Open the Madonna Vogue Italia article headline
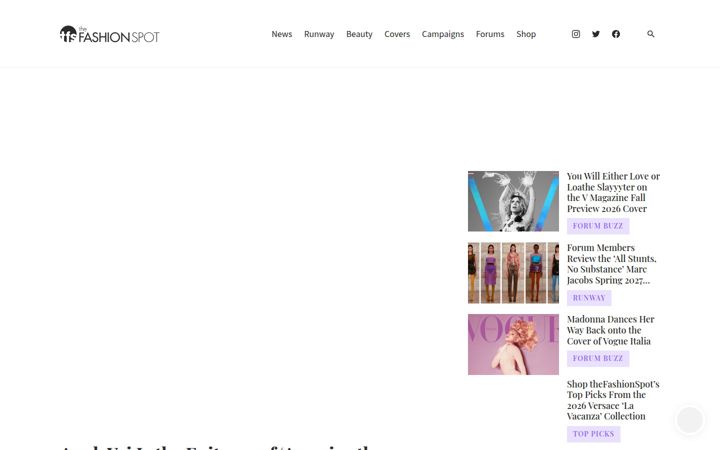Viewport: 720px width, 450px height. click(610, 330)
